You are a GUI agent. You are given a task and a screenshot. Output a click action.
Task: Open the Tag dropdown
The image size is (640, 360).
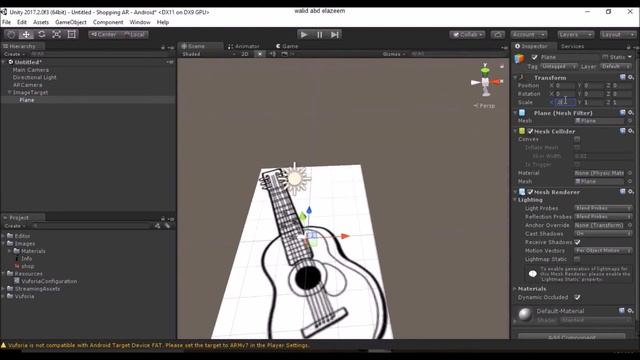point(559,66)
